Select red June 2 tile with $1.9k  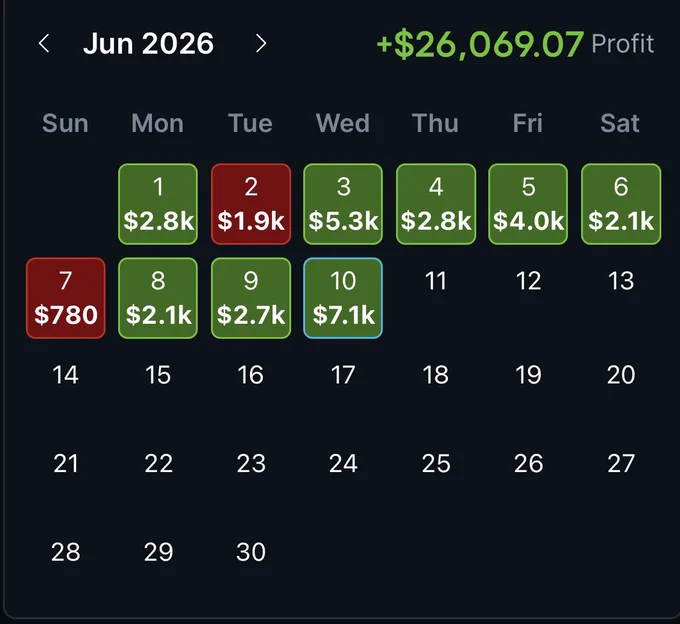tap(251, 204)
